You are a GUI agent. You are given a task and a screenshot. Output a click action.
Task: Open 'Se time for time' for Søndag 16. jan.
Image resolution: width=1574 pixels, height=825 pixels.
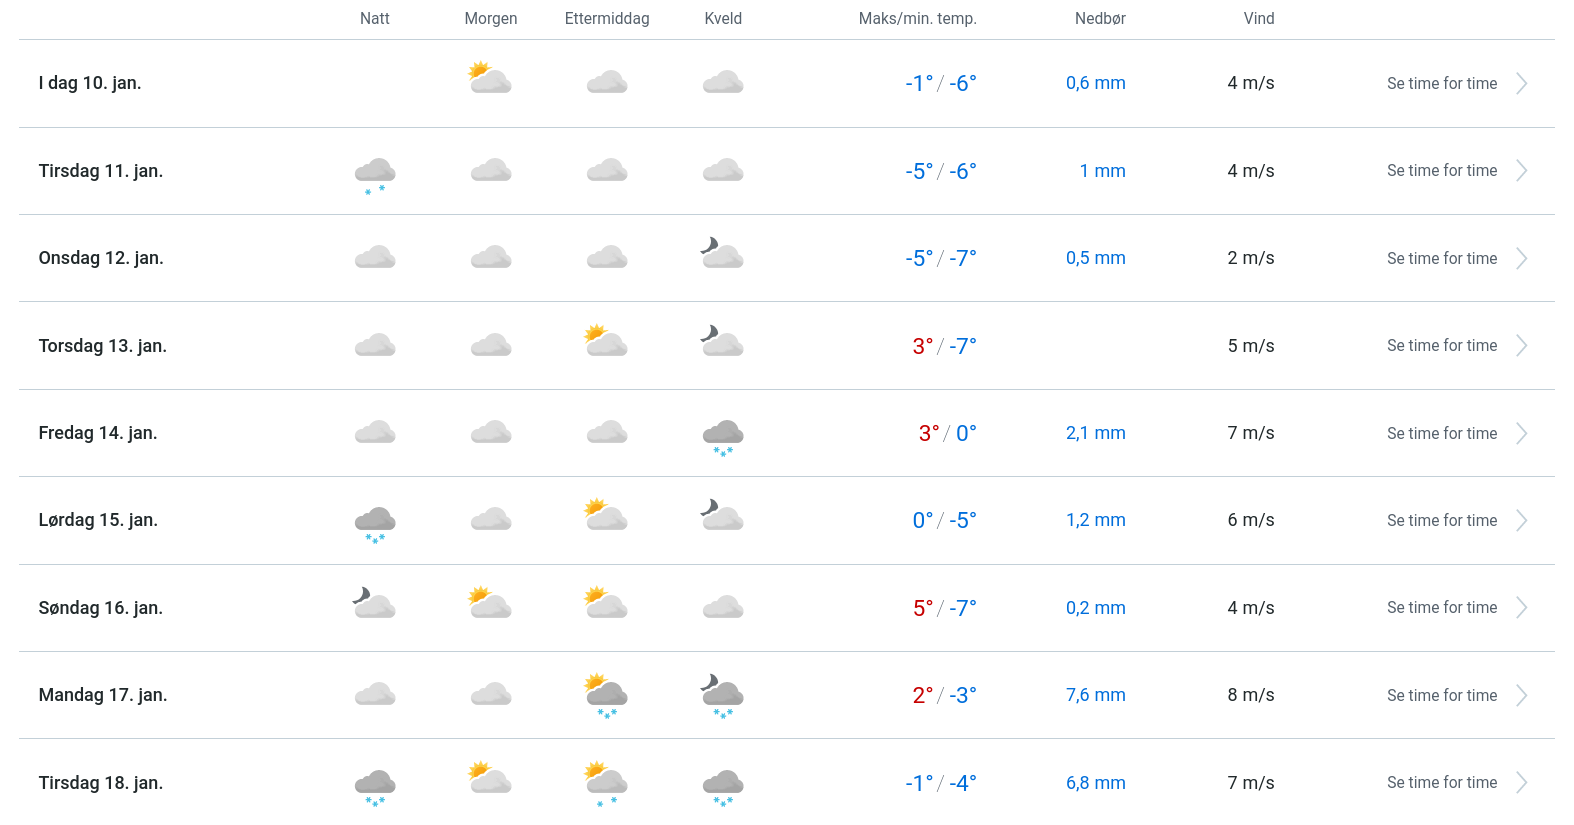pyautogui.click(x=1441, y=608)
